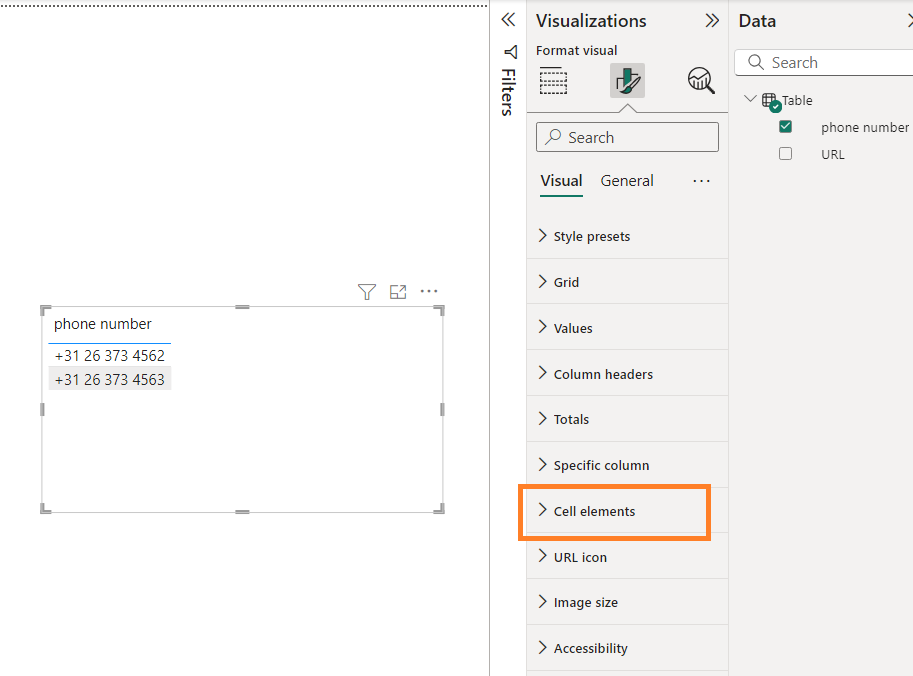The height and width of the screenshot is (676, 913).
Task: Click the filter icon above the table visual
Action: 367,292
